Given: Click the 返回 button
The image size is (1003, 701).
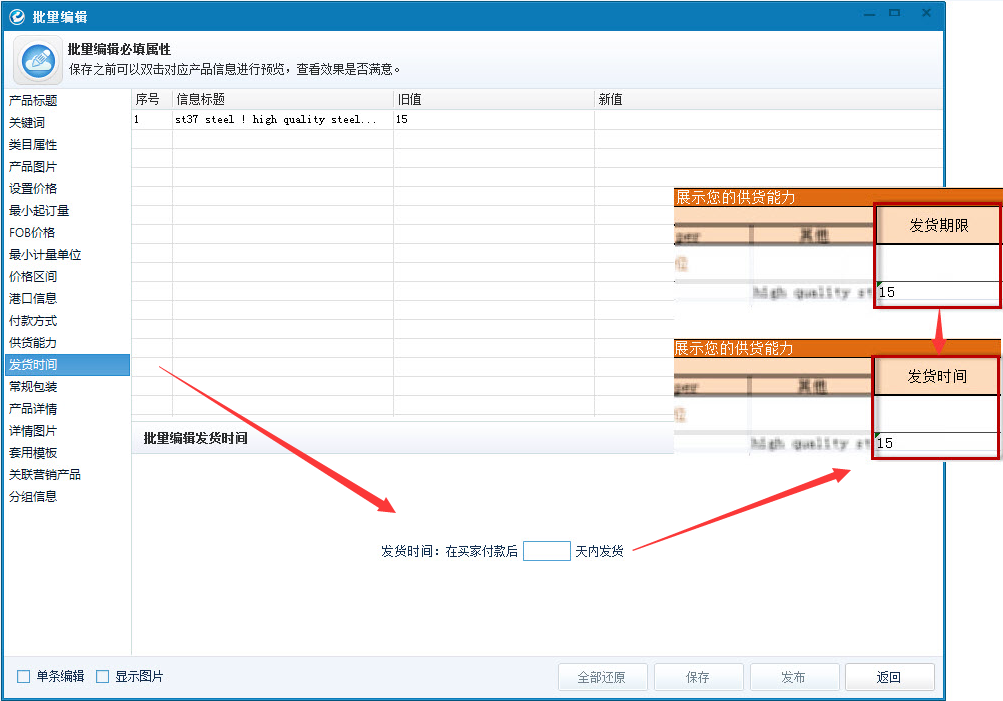Looking at the screenshot, I should pyautogui.click(x=889, y=677).
